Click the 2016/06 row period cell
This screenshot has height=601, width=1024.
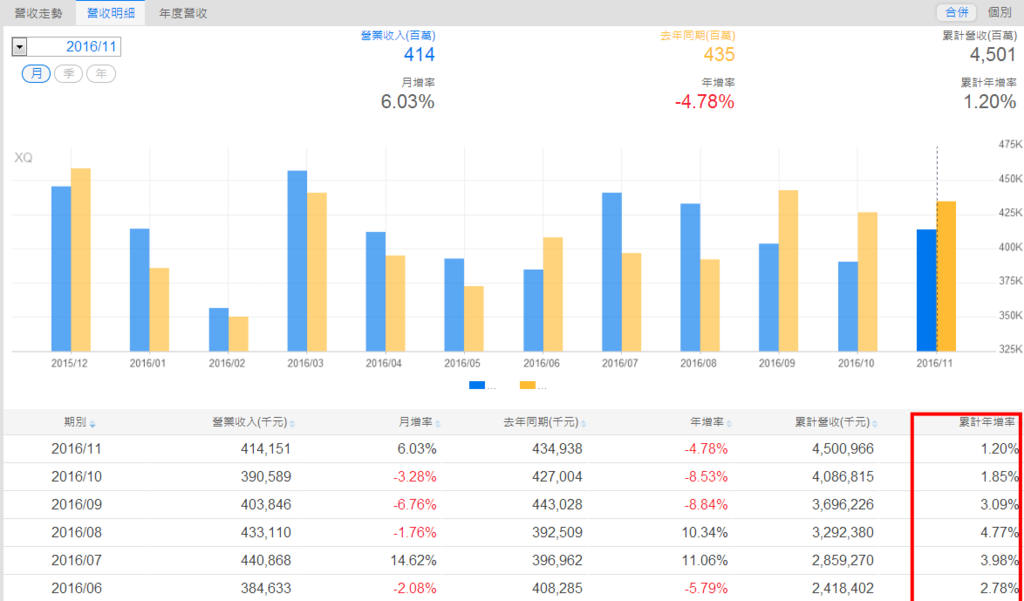(x=76, y=589)
